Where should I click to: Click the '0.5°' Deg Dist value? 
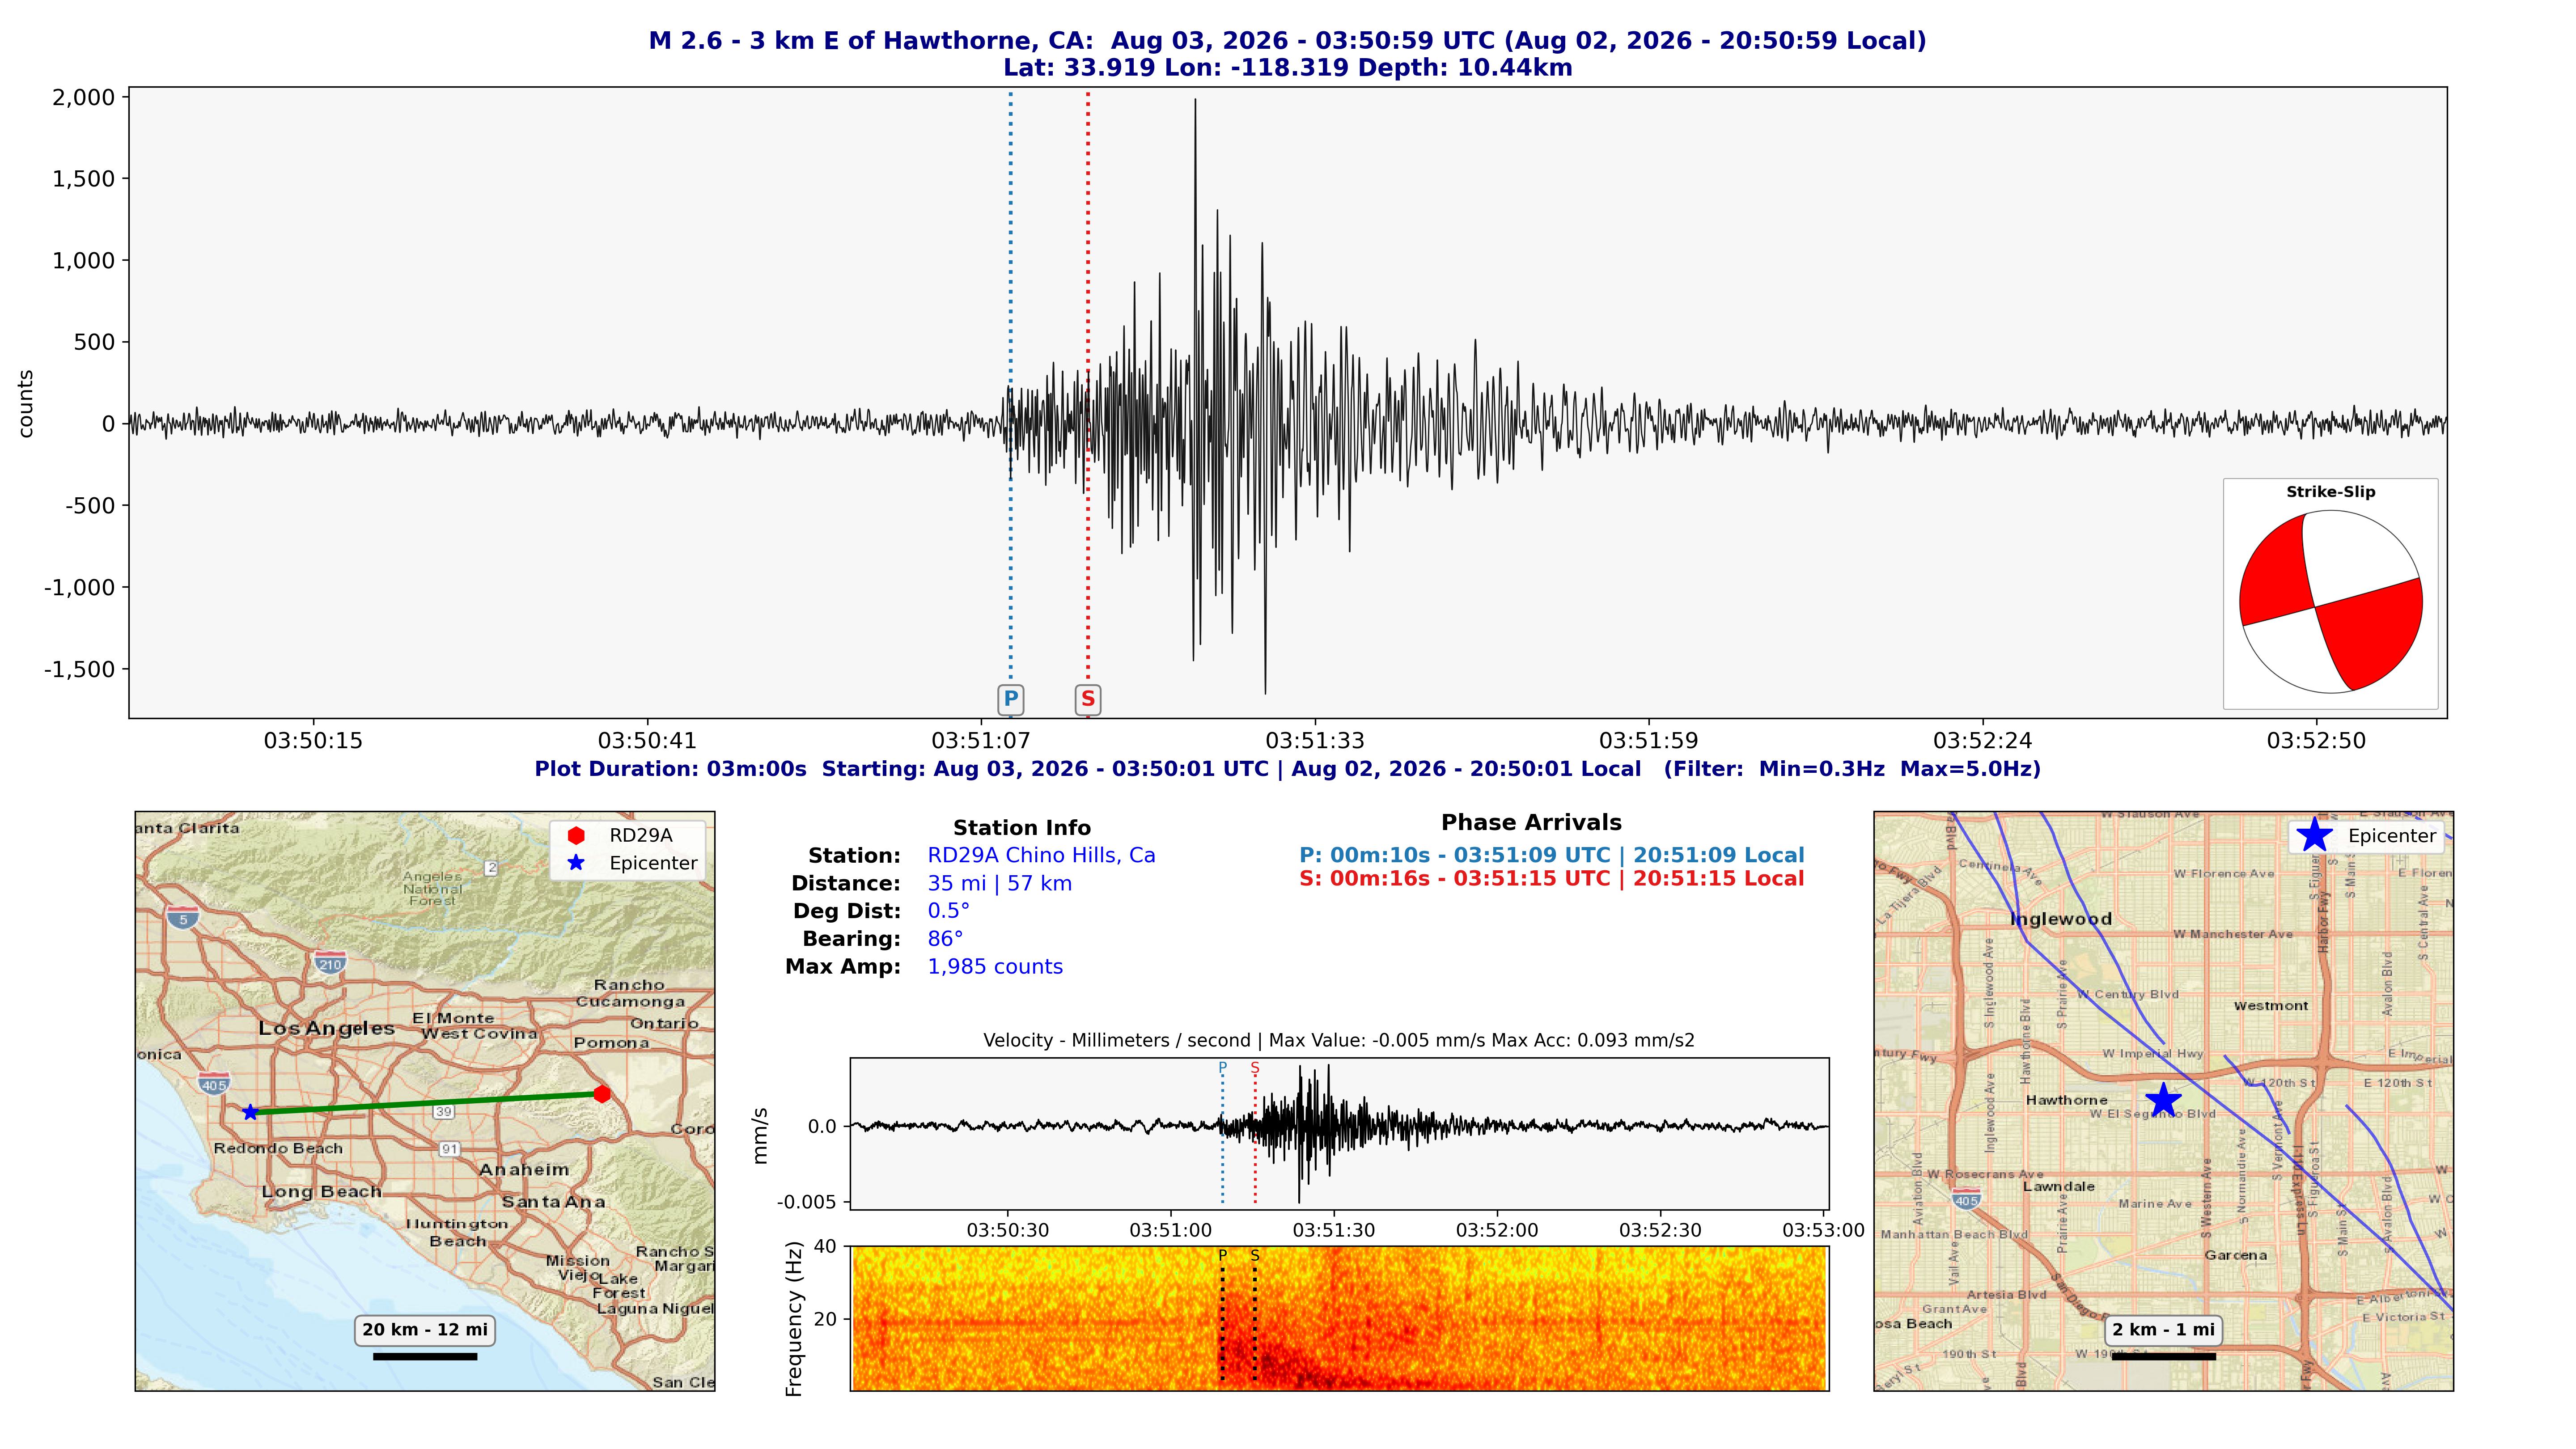[949, 911]
